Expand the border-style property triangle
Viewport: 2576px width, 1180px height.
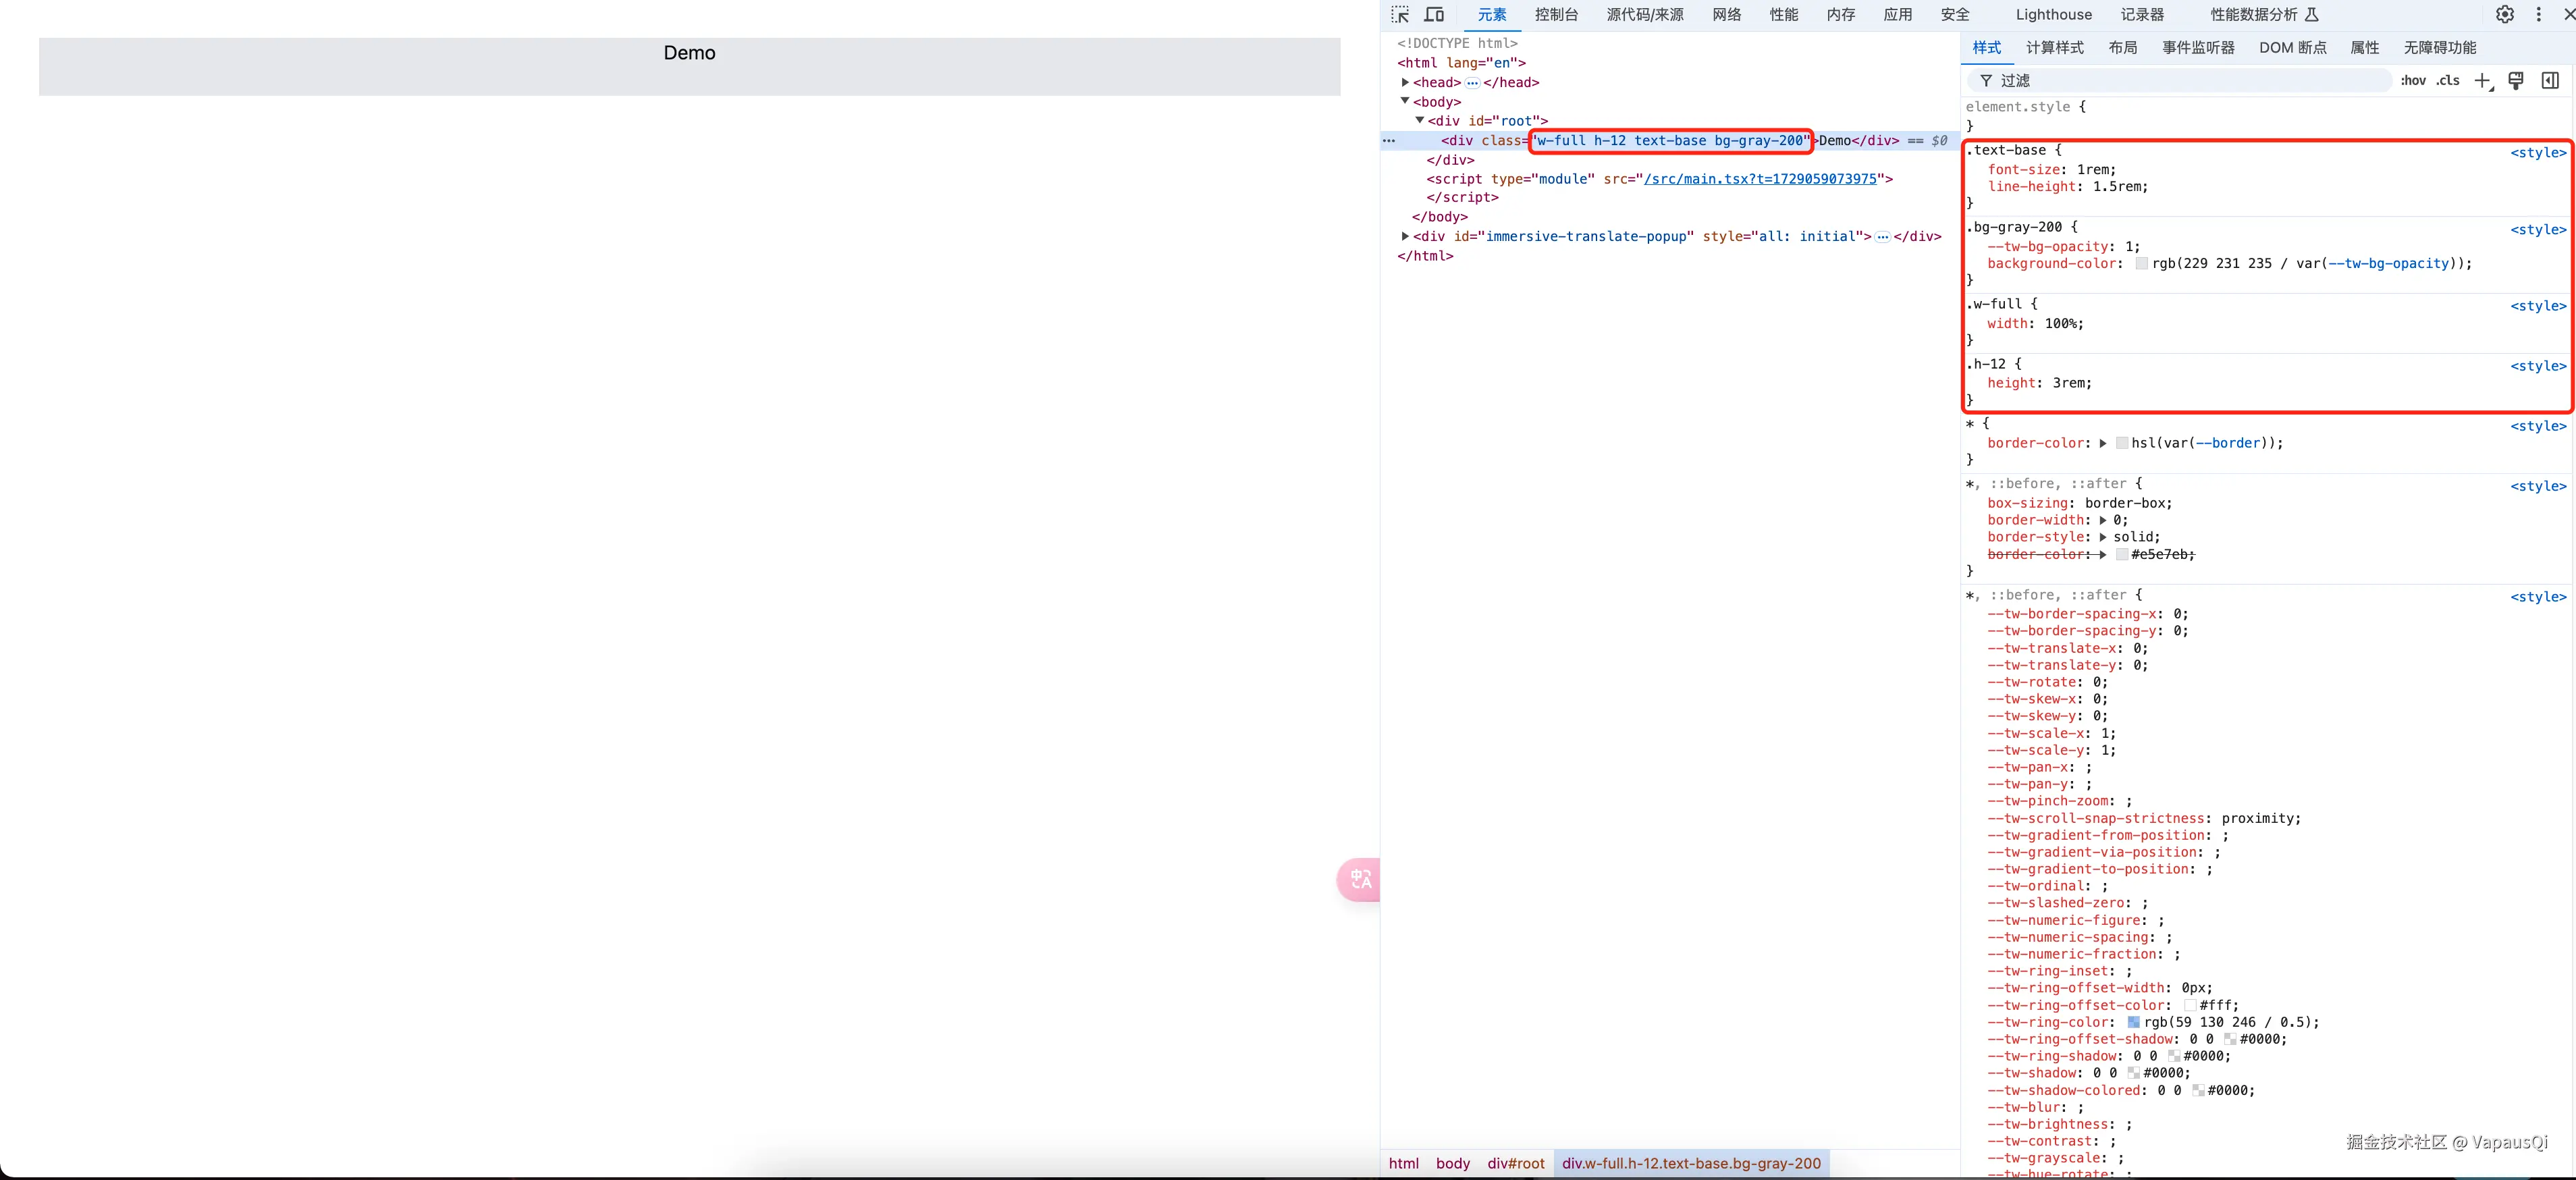[2103, 538]
